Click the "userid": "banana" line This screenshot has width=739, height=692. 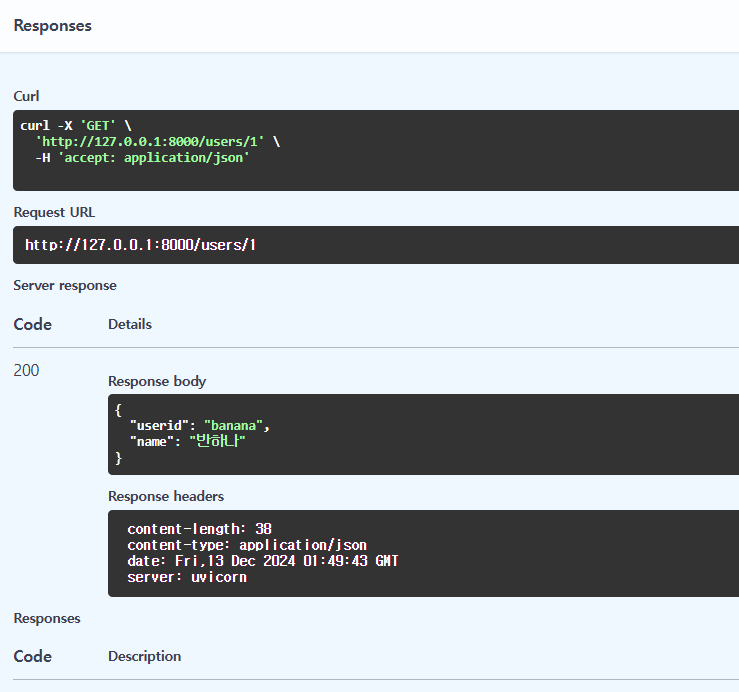tap(200, 426)
